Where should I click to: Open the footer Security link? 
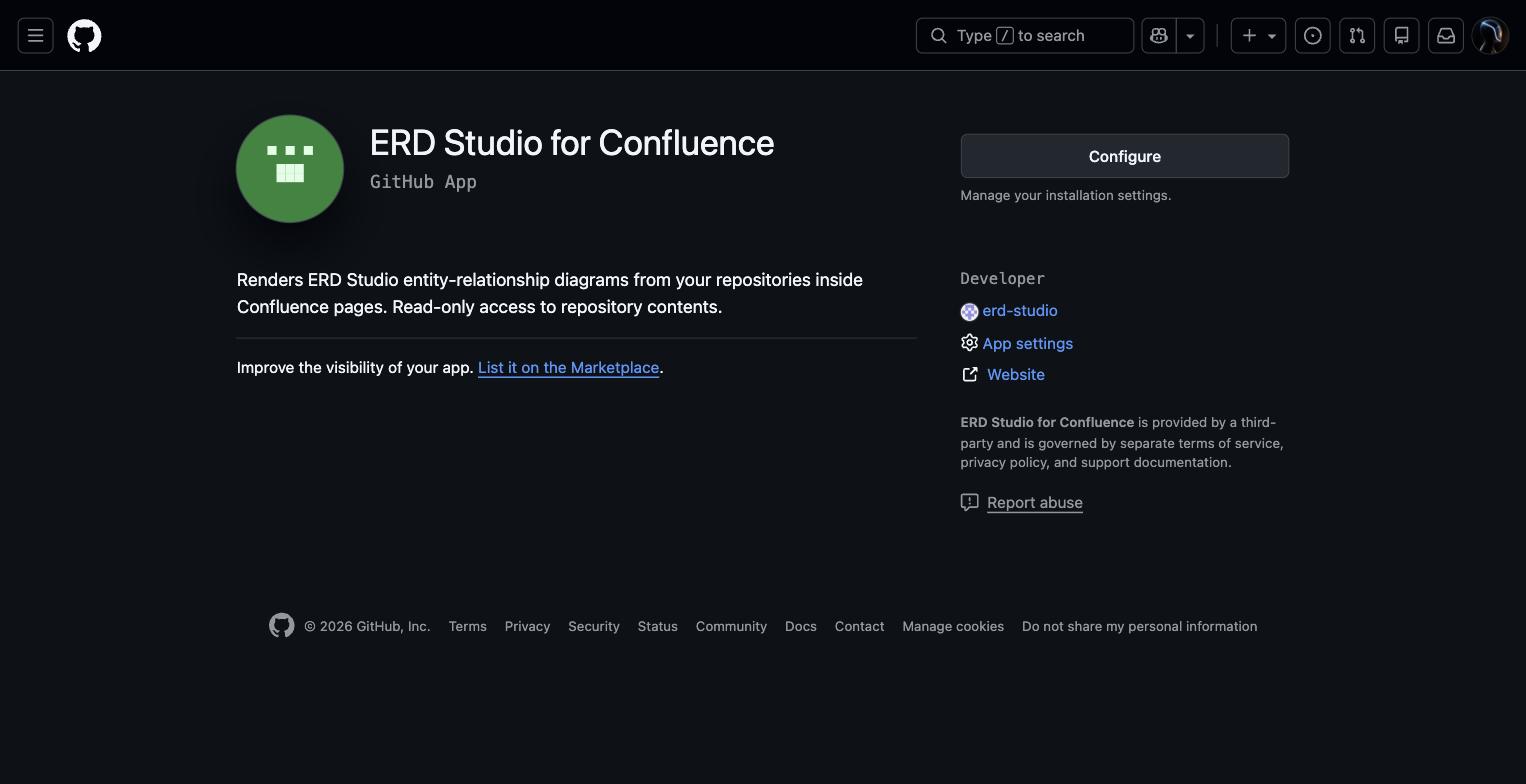[594, 626]
